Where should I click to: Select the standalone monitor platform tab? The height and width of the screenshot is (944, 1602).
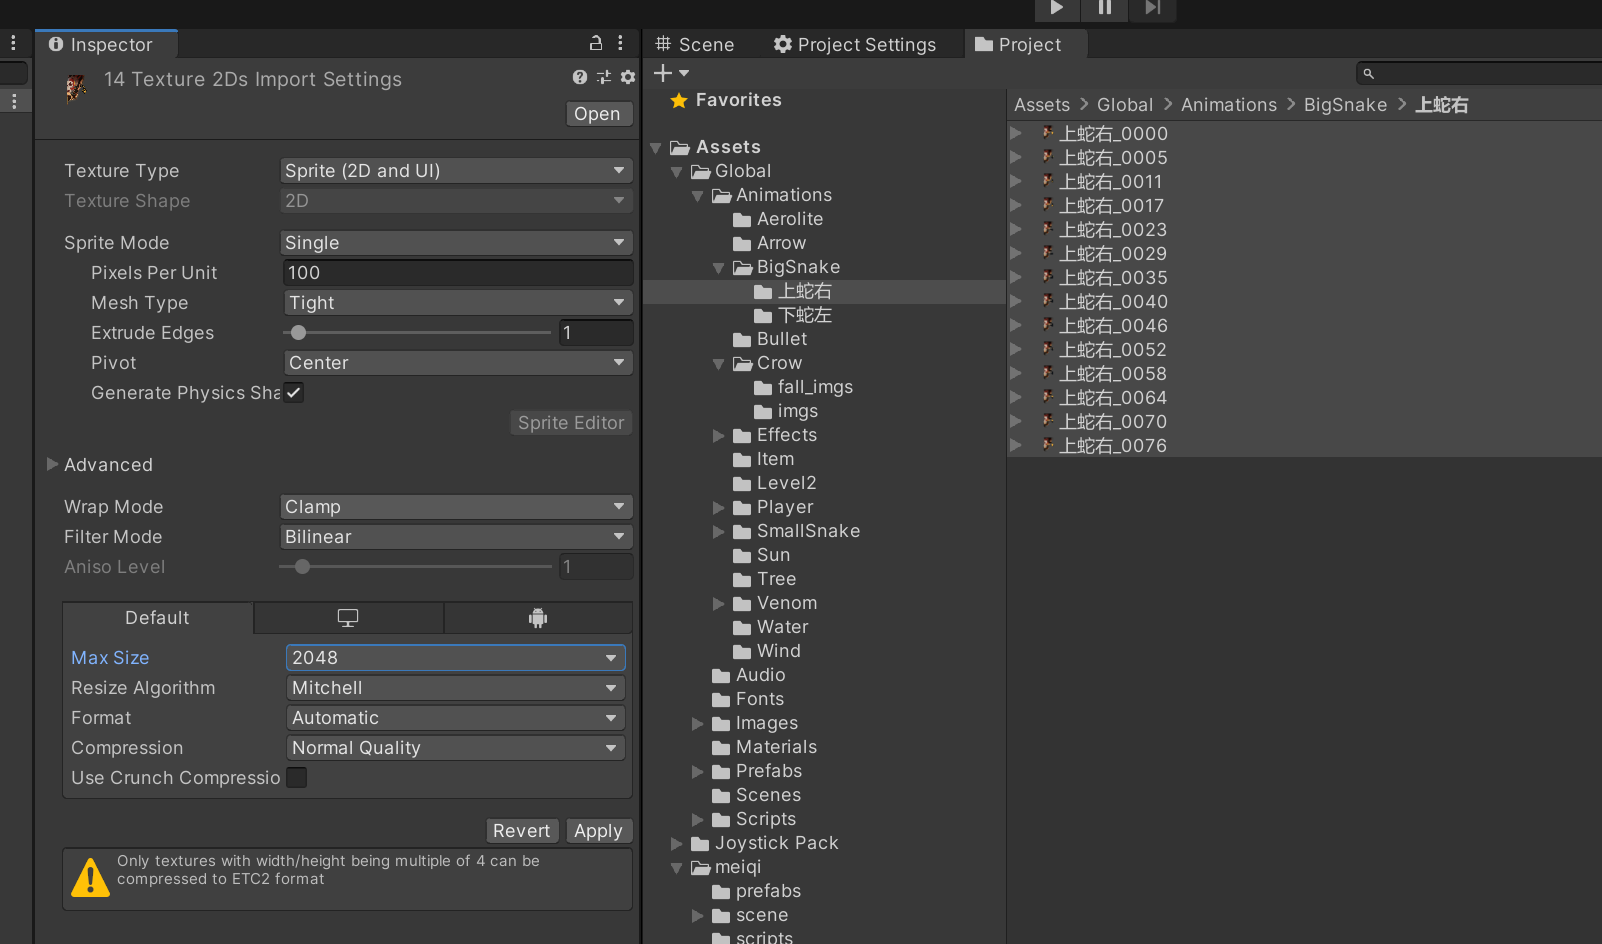(348, 618)
